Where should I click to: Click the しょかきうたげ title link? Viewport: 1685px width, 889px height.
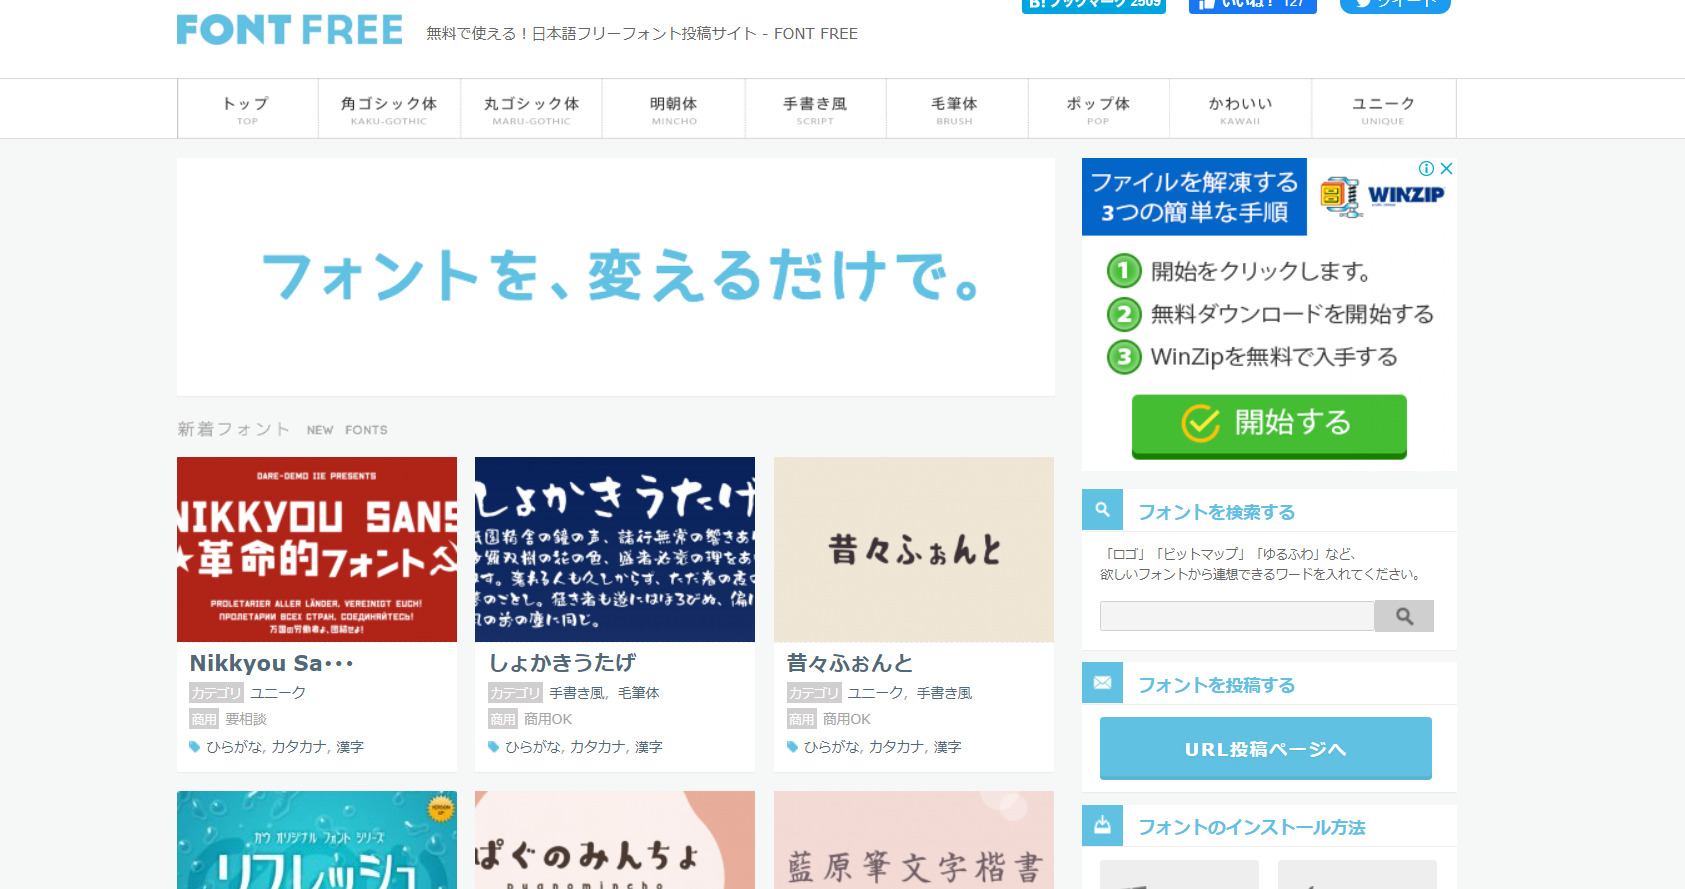pyautogui.click(x=562, y=663)
